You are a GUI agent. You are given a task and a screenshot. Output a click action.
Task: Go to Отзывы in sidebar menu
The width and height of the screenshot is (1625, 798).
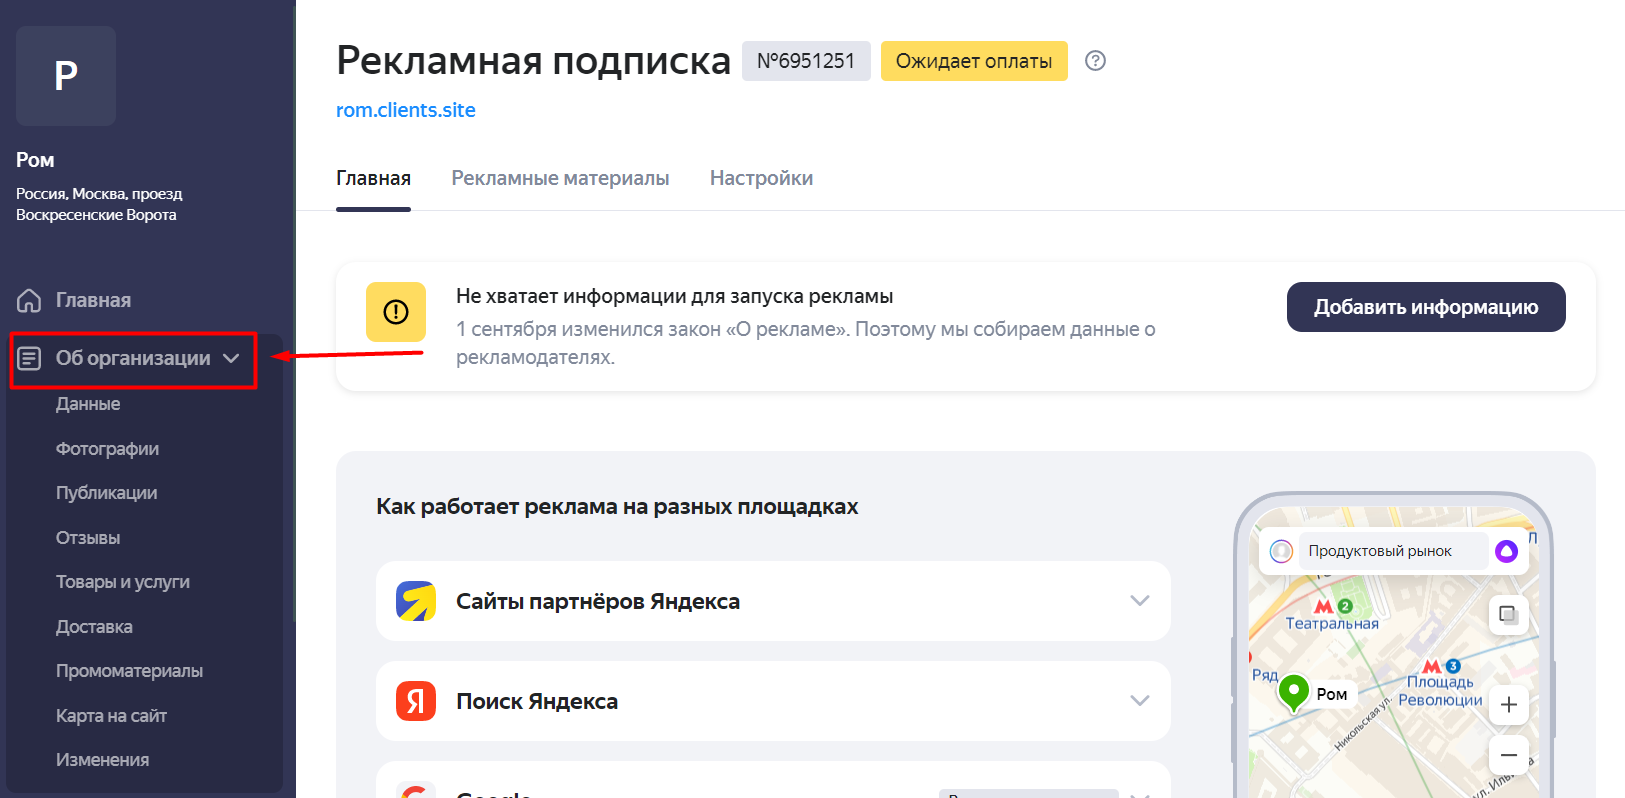coord(88,538)
